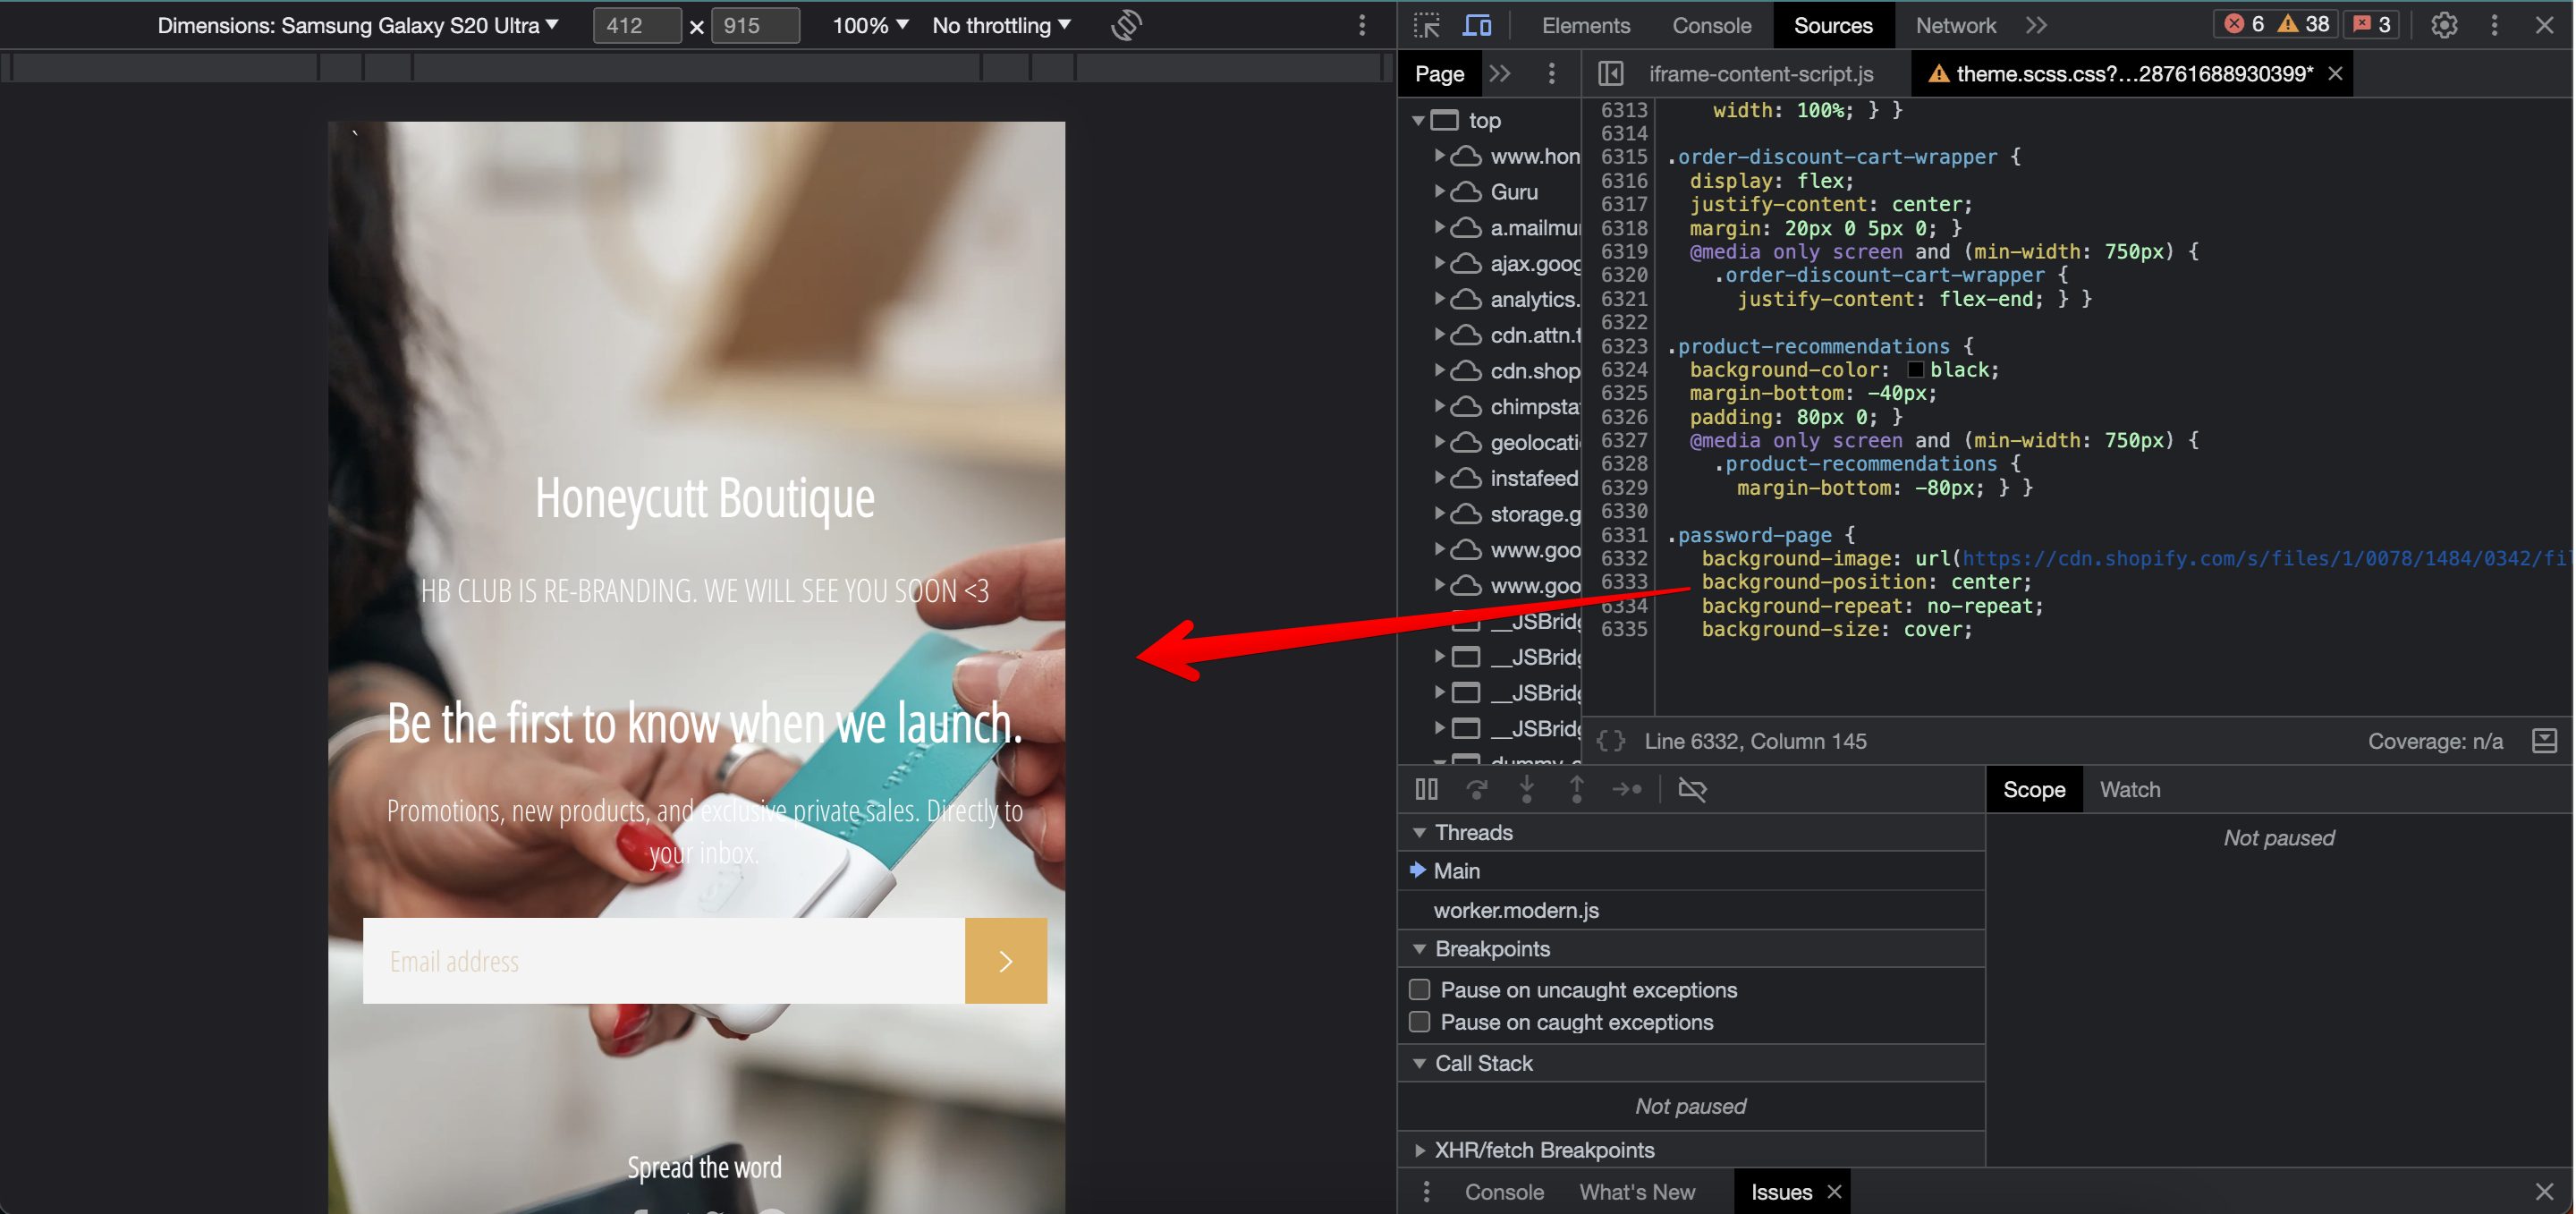
Task: Open the iframe-content-script.js file tab
Action: (1760, 73)
